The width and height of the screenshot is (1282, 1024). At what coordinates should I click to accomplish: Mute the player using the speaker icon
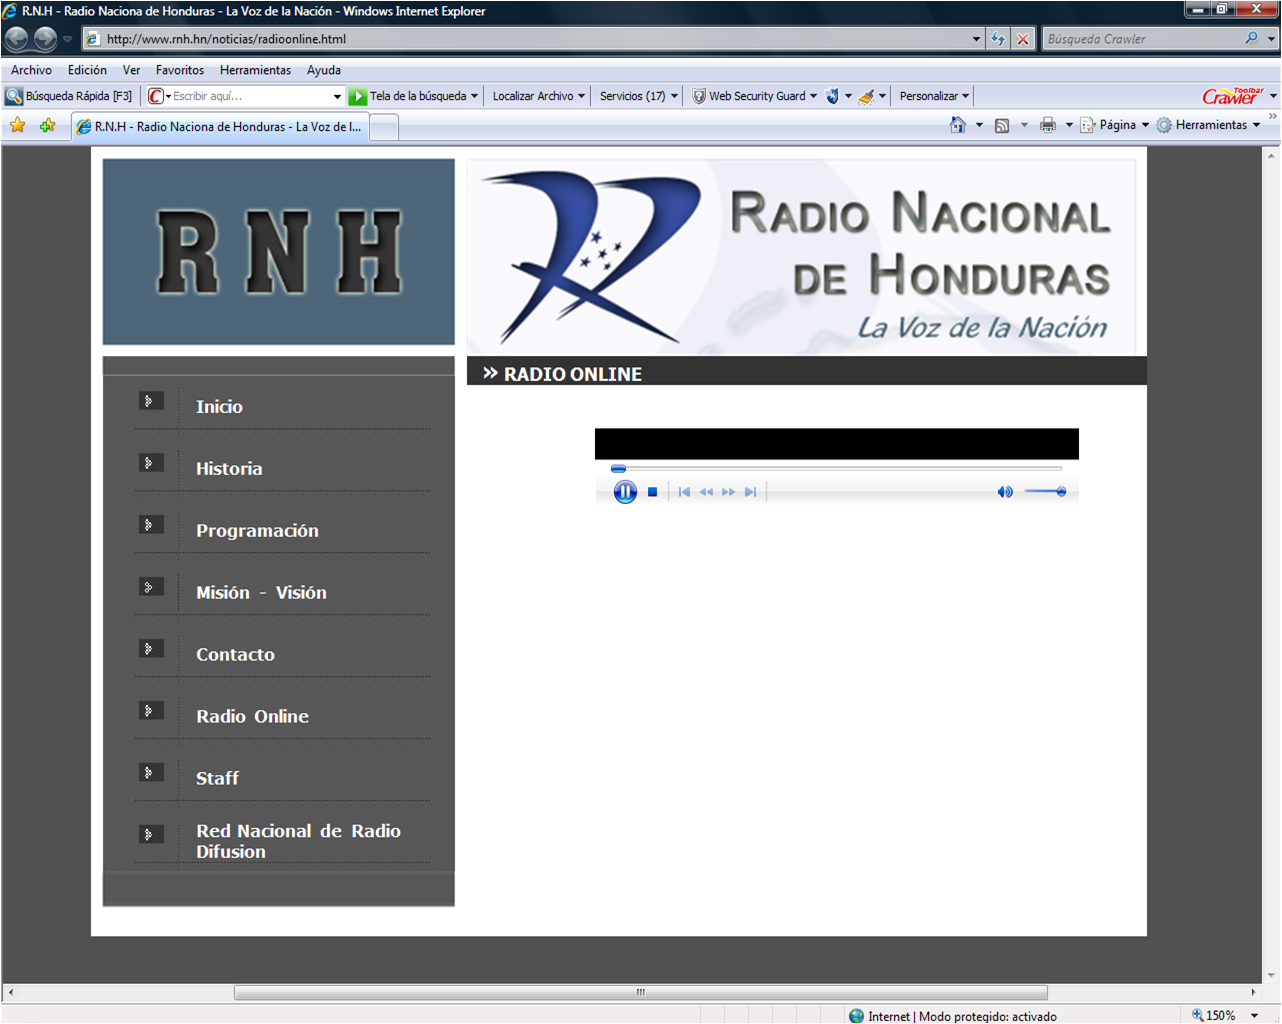1005,492
